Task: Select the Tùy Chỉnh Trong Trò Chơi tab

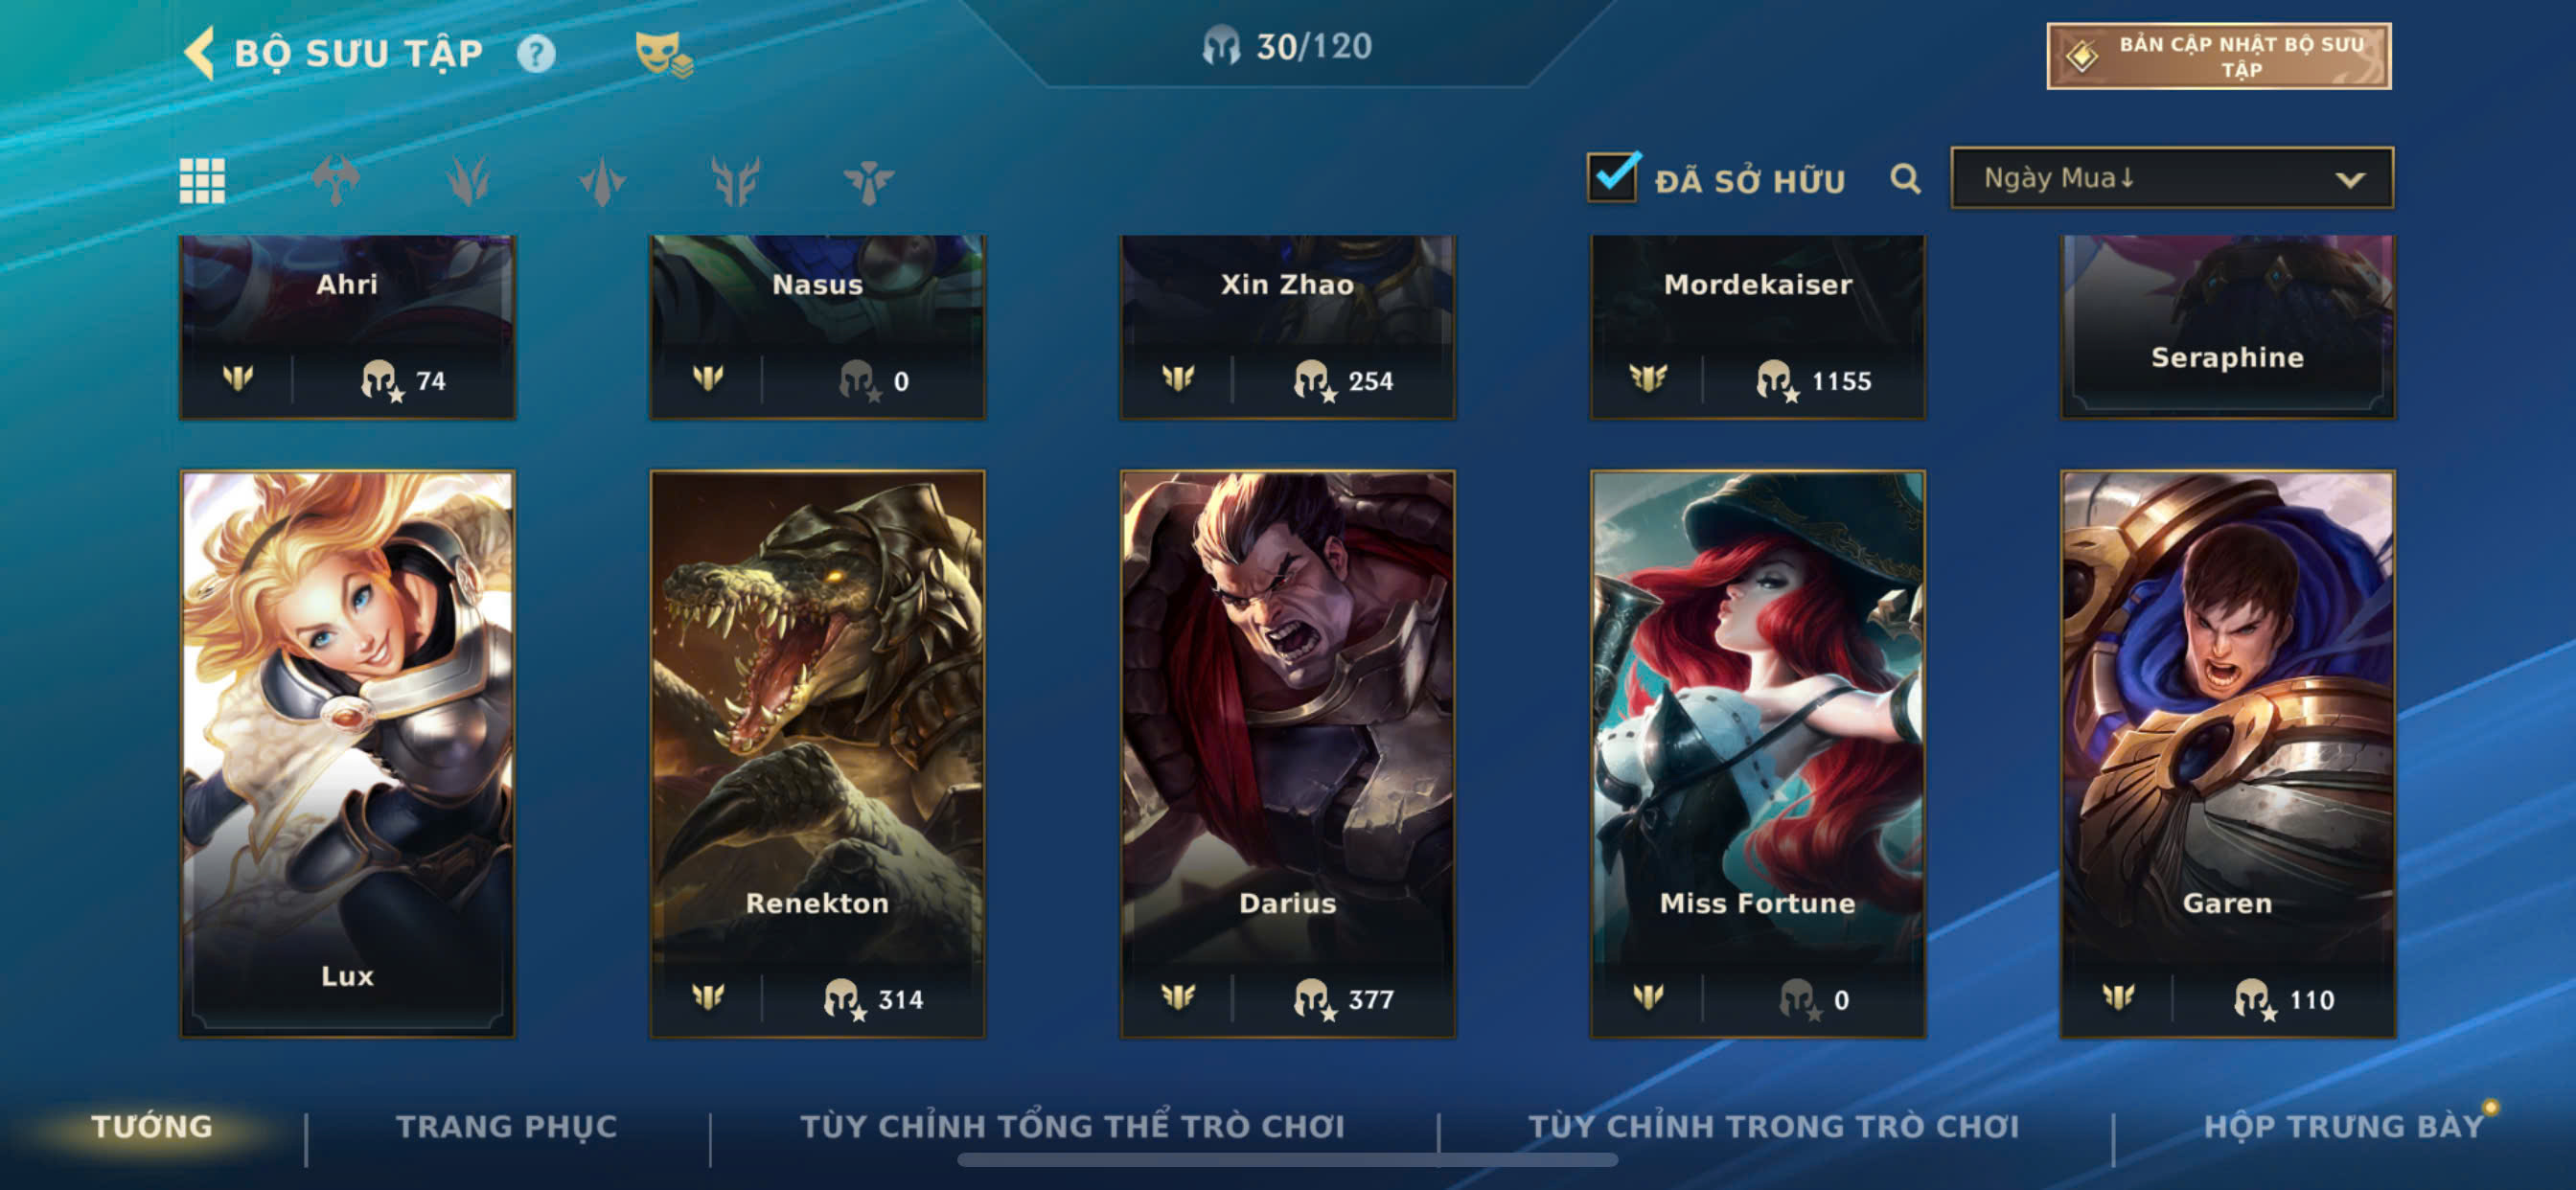Action: [x=1773, y=1126]
